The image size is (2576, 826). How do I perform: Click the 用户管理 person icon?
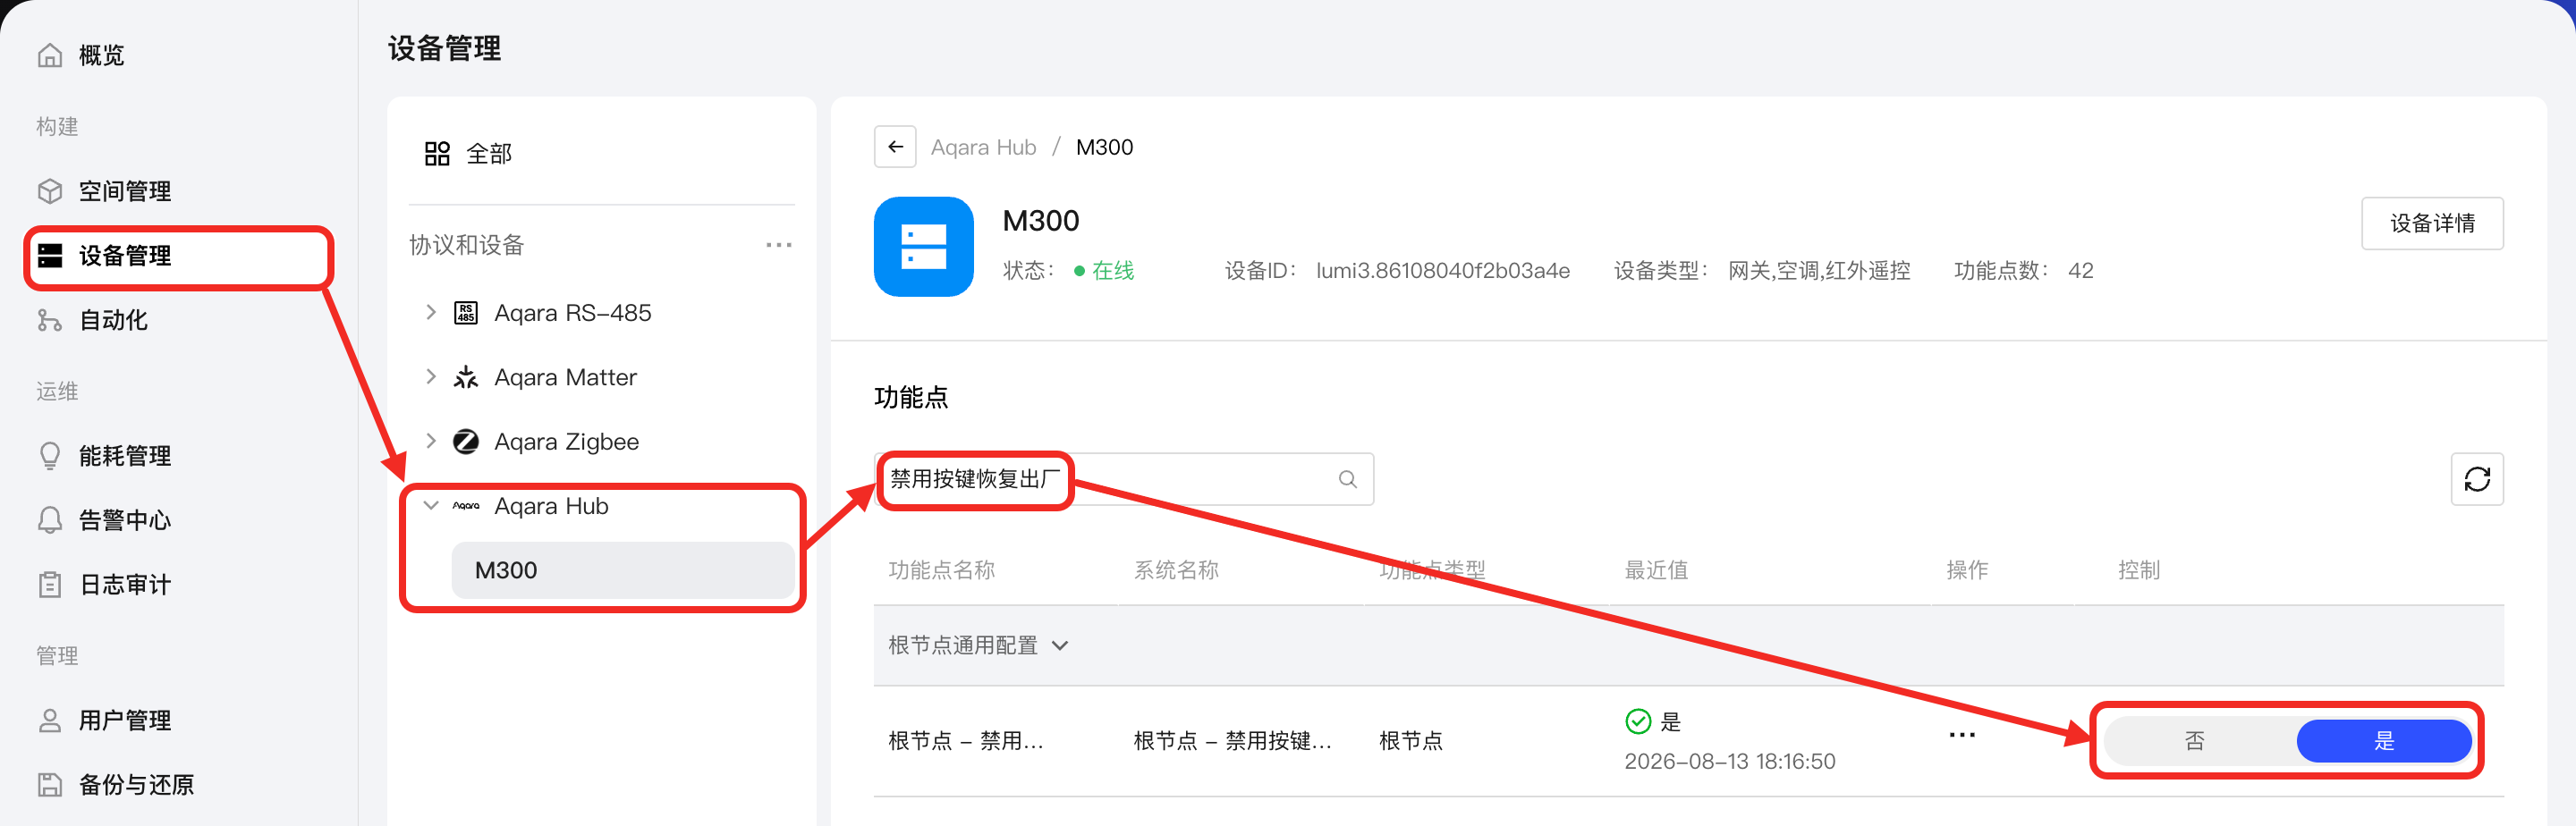(x=50, y=721)
